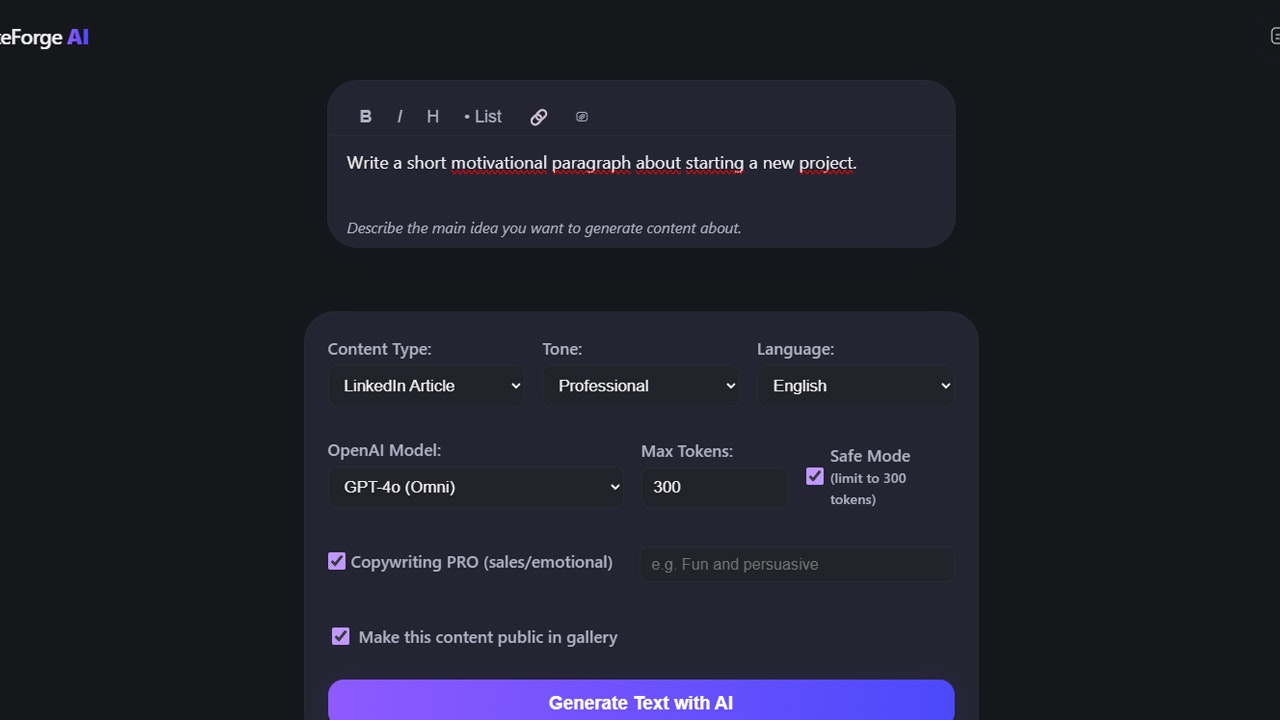1280x720 pixels.
Task: Select GPT-4o (Omni) model entry
Action: tap(476, 487)
